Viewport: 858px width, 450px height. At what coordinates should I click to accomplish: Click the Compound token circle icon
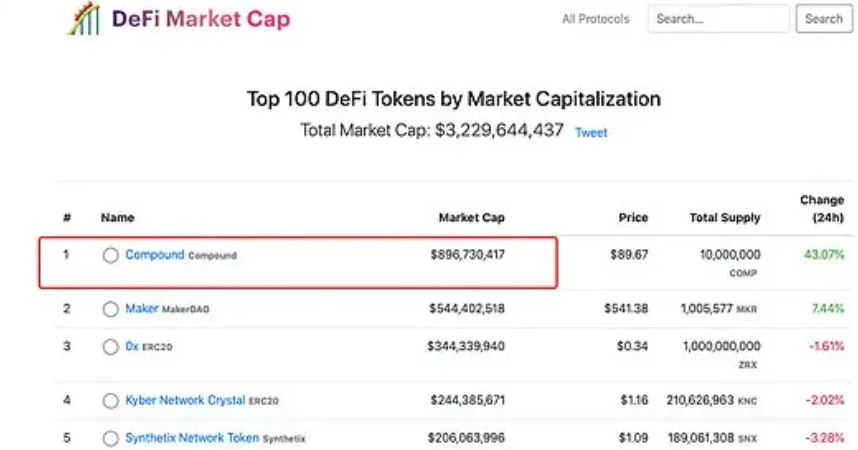pos(111,255)
